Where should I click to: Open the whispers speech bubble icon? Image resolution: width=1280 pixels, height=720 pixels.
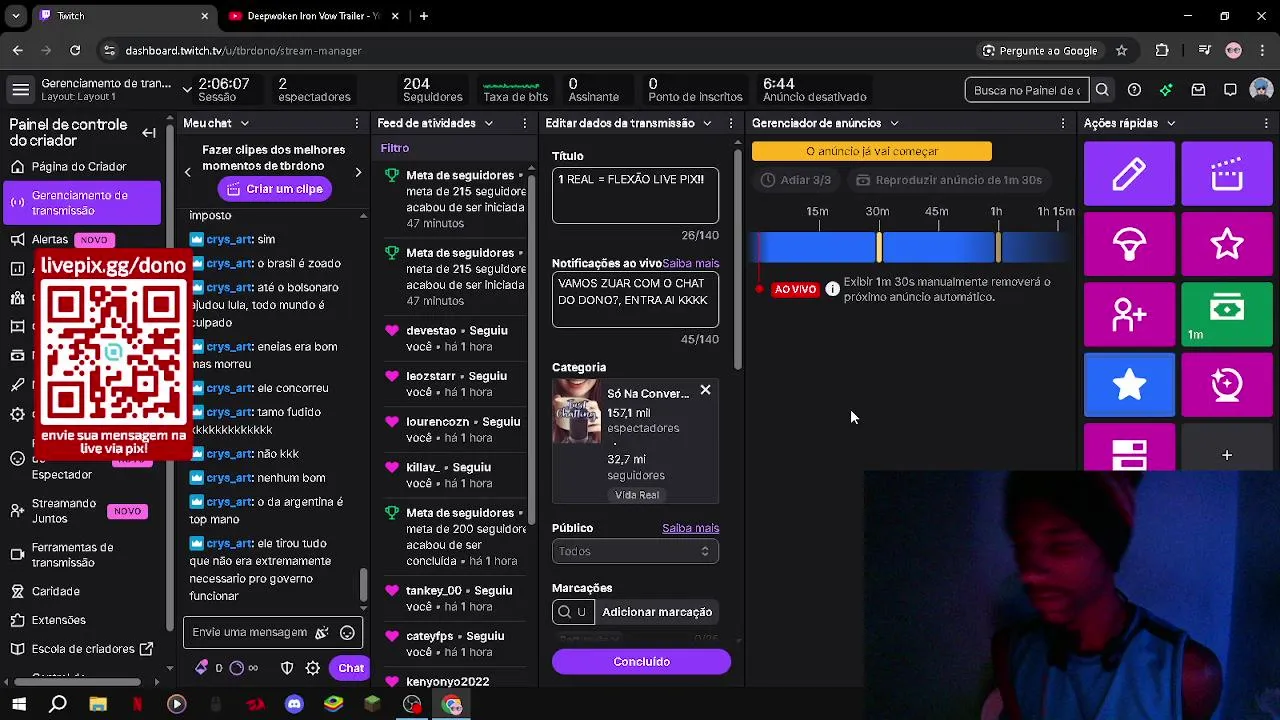point(1230,90)
